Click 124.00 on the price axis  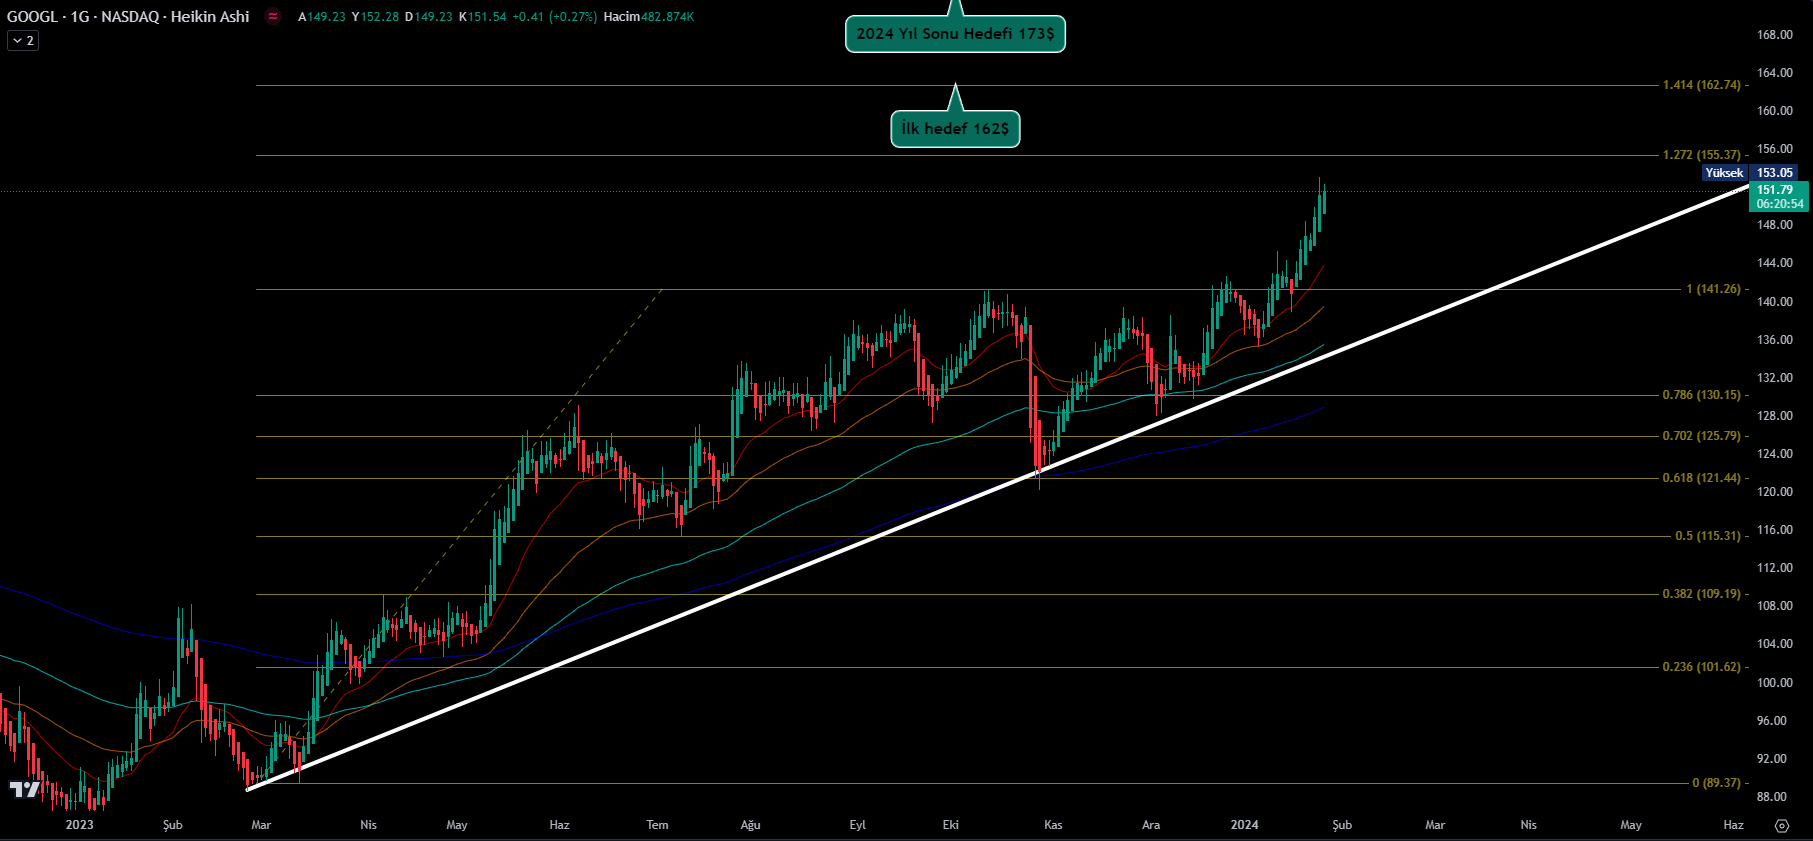point(1775,454)
